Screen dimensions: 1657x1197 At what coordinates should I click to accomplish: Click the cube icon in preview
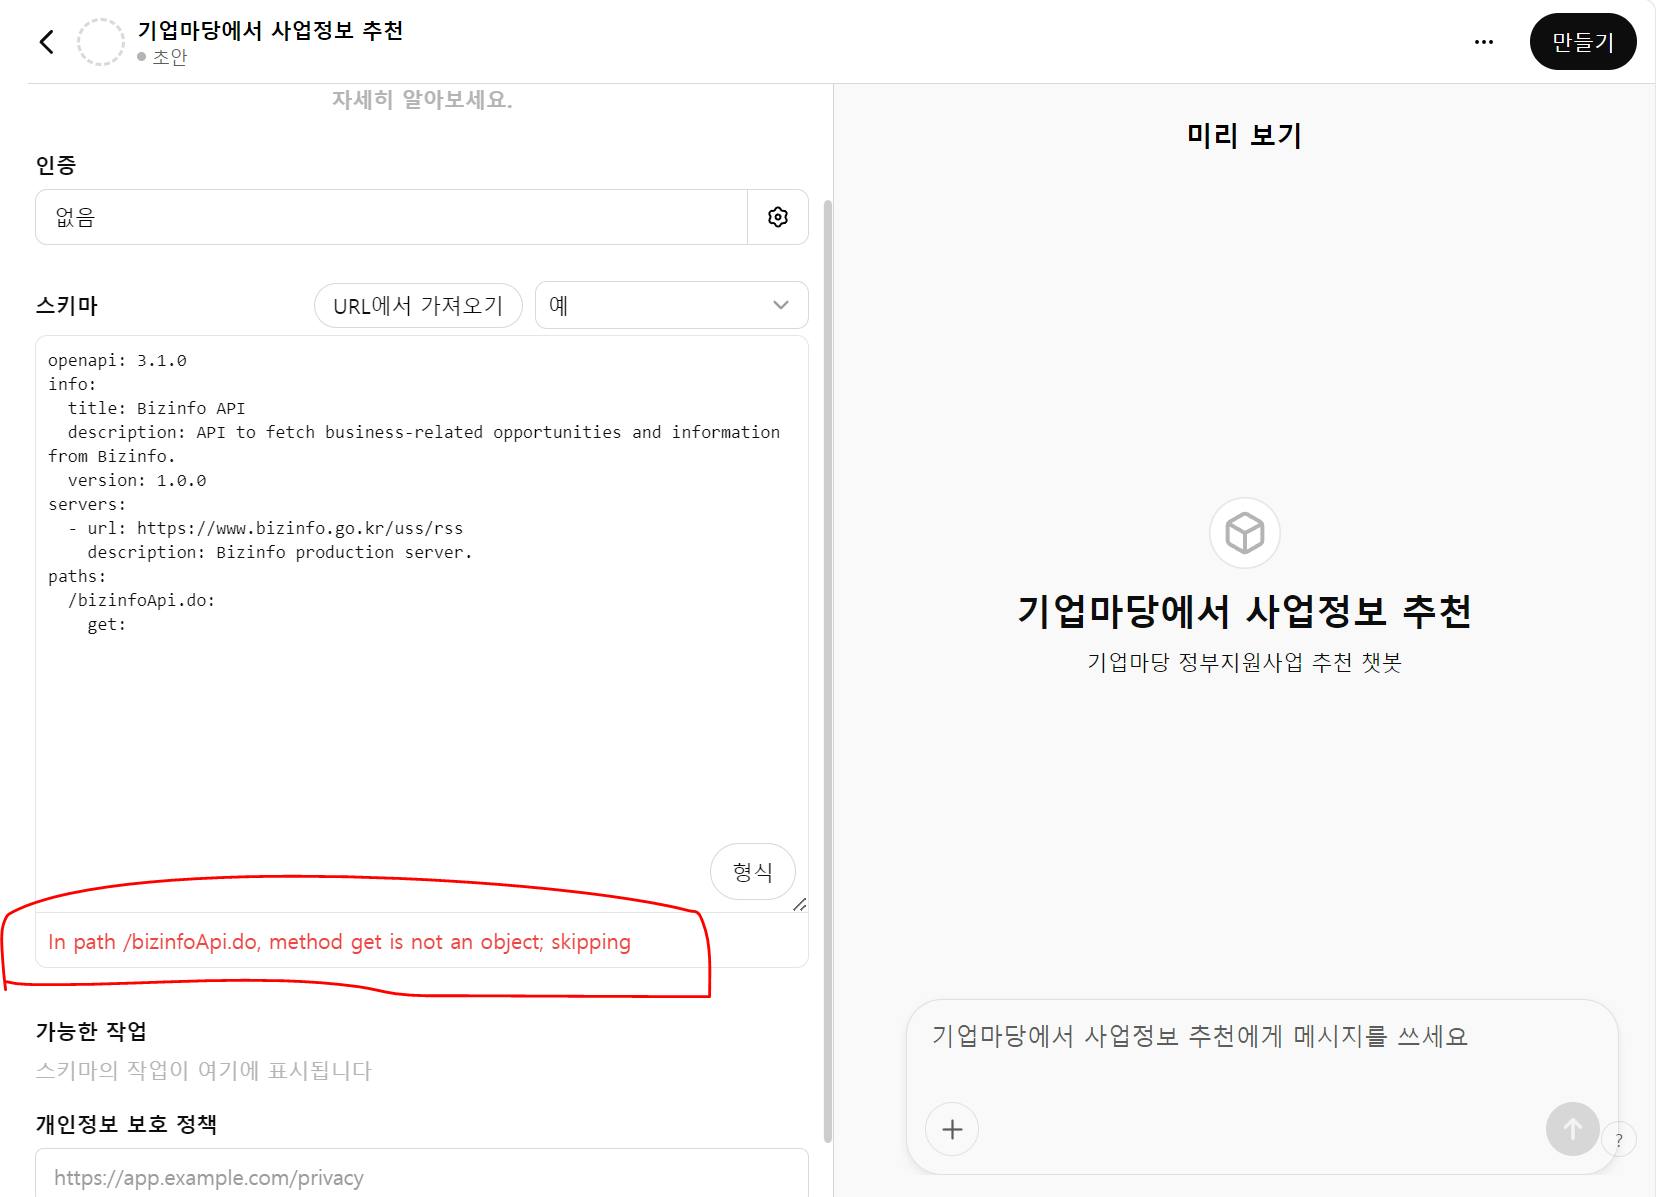pyautogui.click(x=1245, y=533)
